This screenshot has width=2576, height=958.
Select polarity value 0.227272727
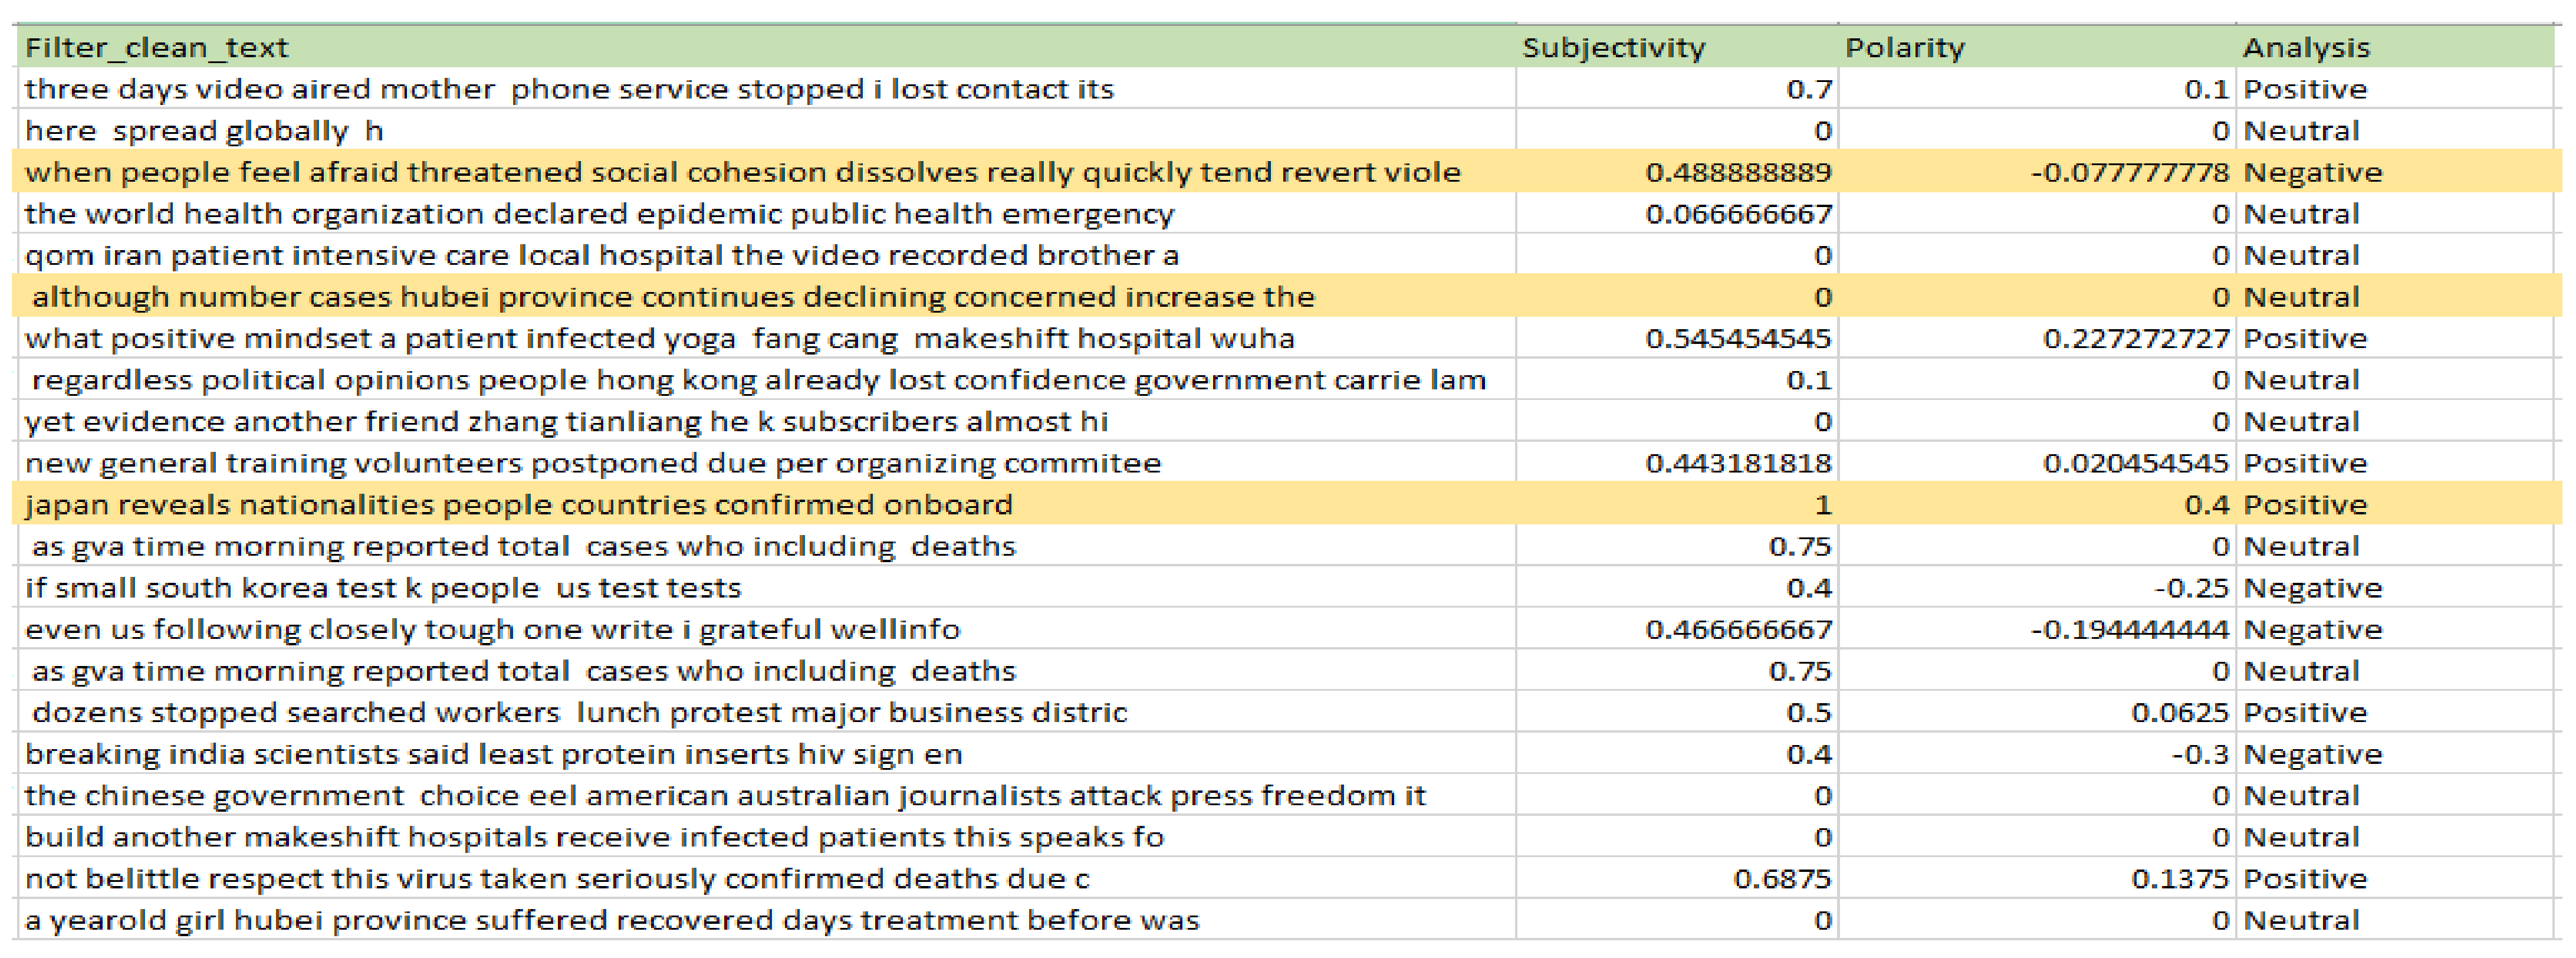[2135, 338]
